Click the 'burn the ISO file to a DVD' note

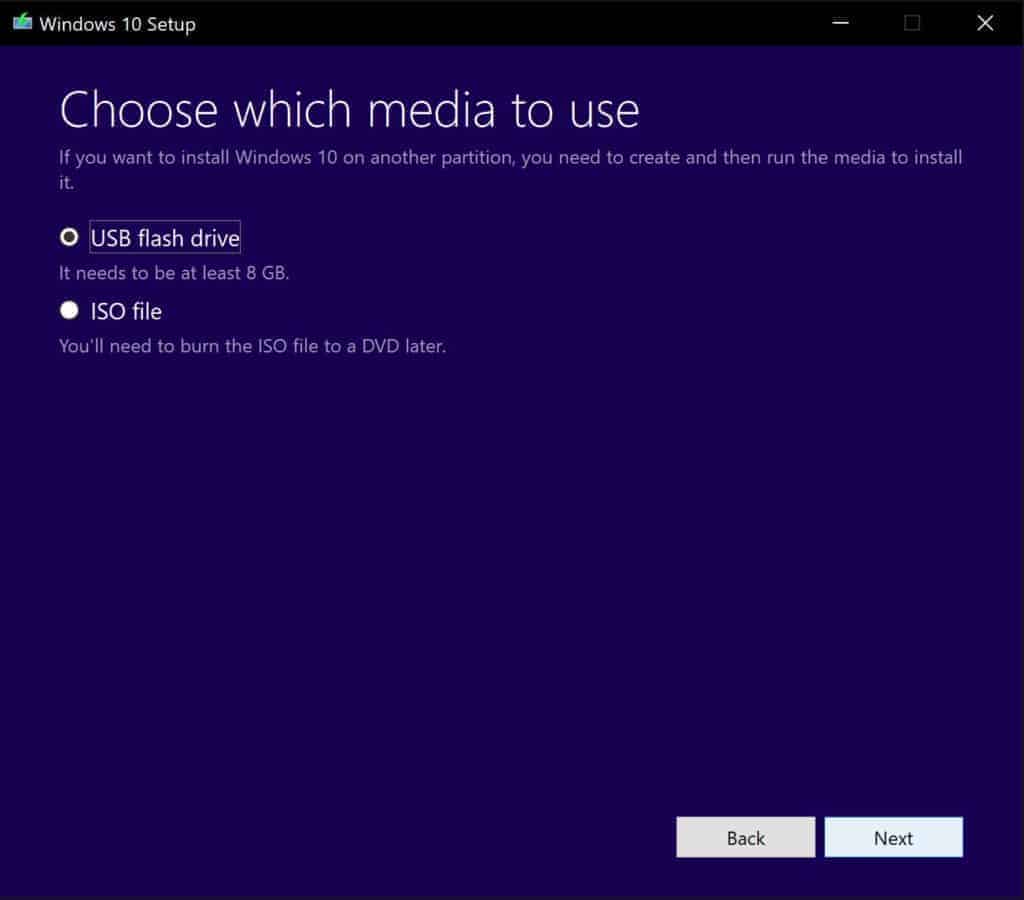pyautogui.click(x=253, y=346)
